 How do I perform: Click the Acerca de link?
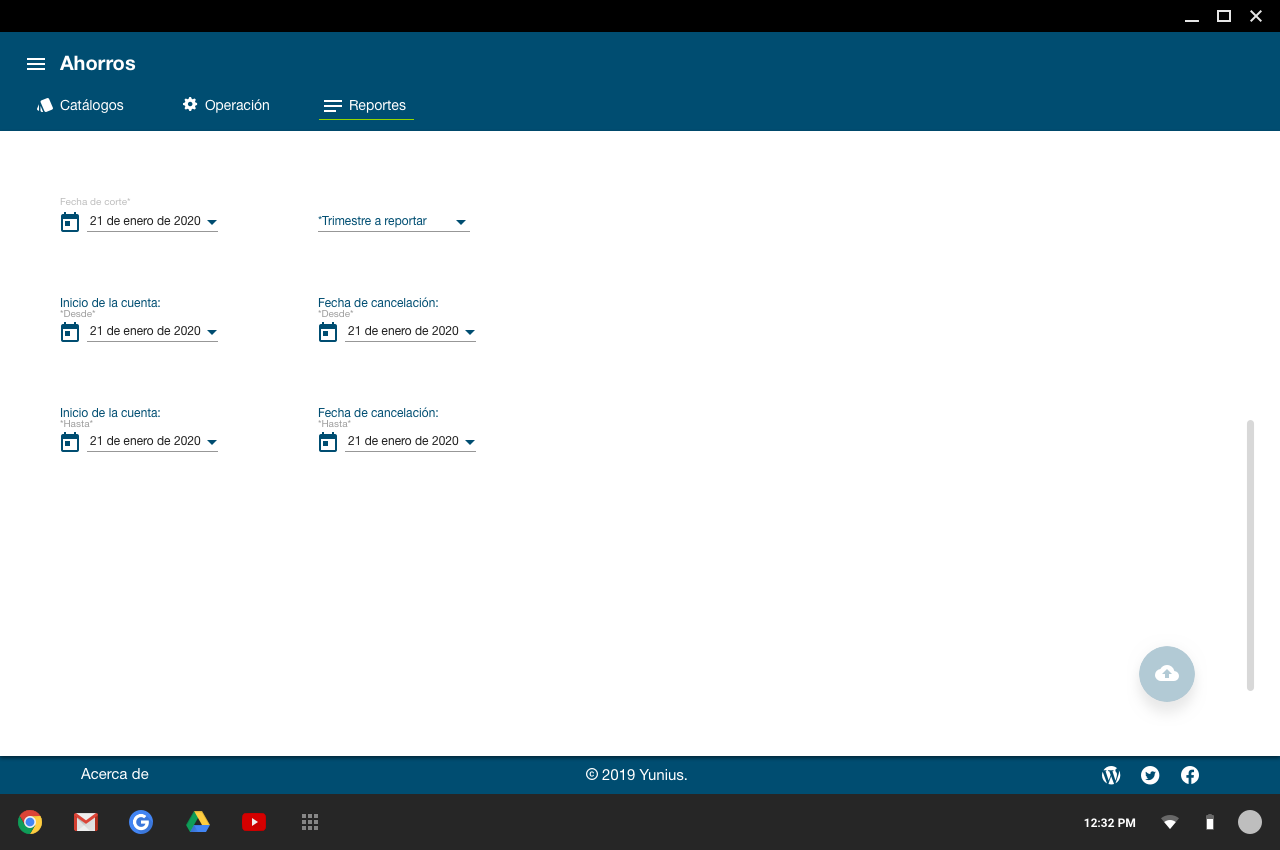[x=115, y=774]
